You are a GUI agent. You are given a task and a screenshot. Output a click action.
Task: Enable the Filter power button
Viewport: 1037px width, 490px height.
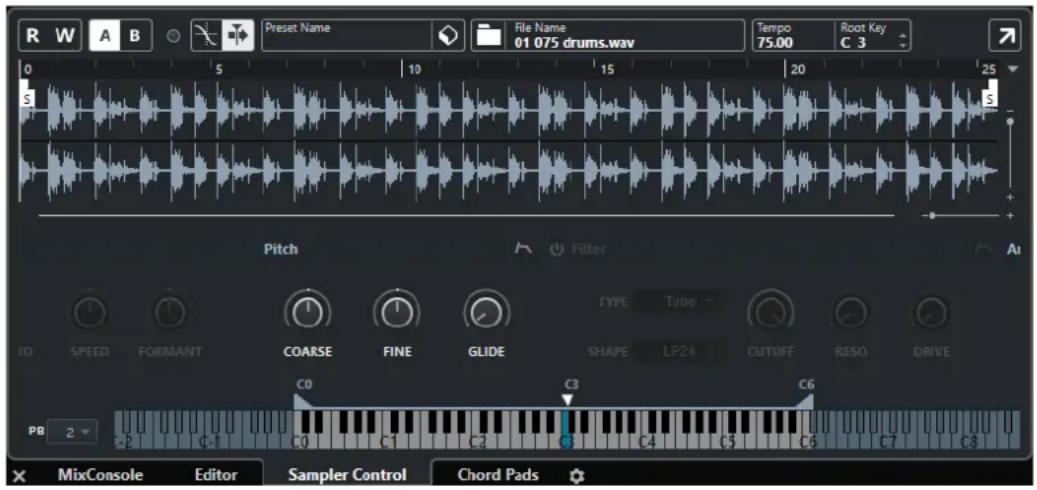tap(557, 249)
